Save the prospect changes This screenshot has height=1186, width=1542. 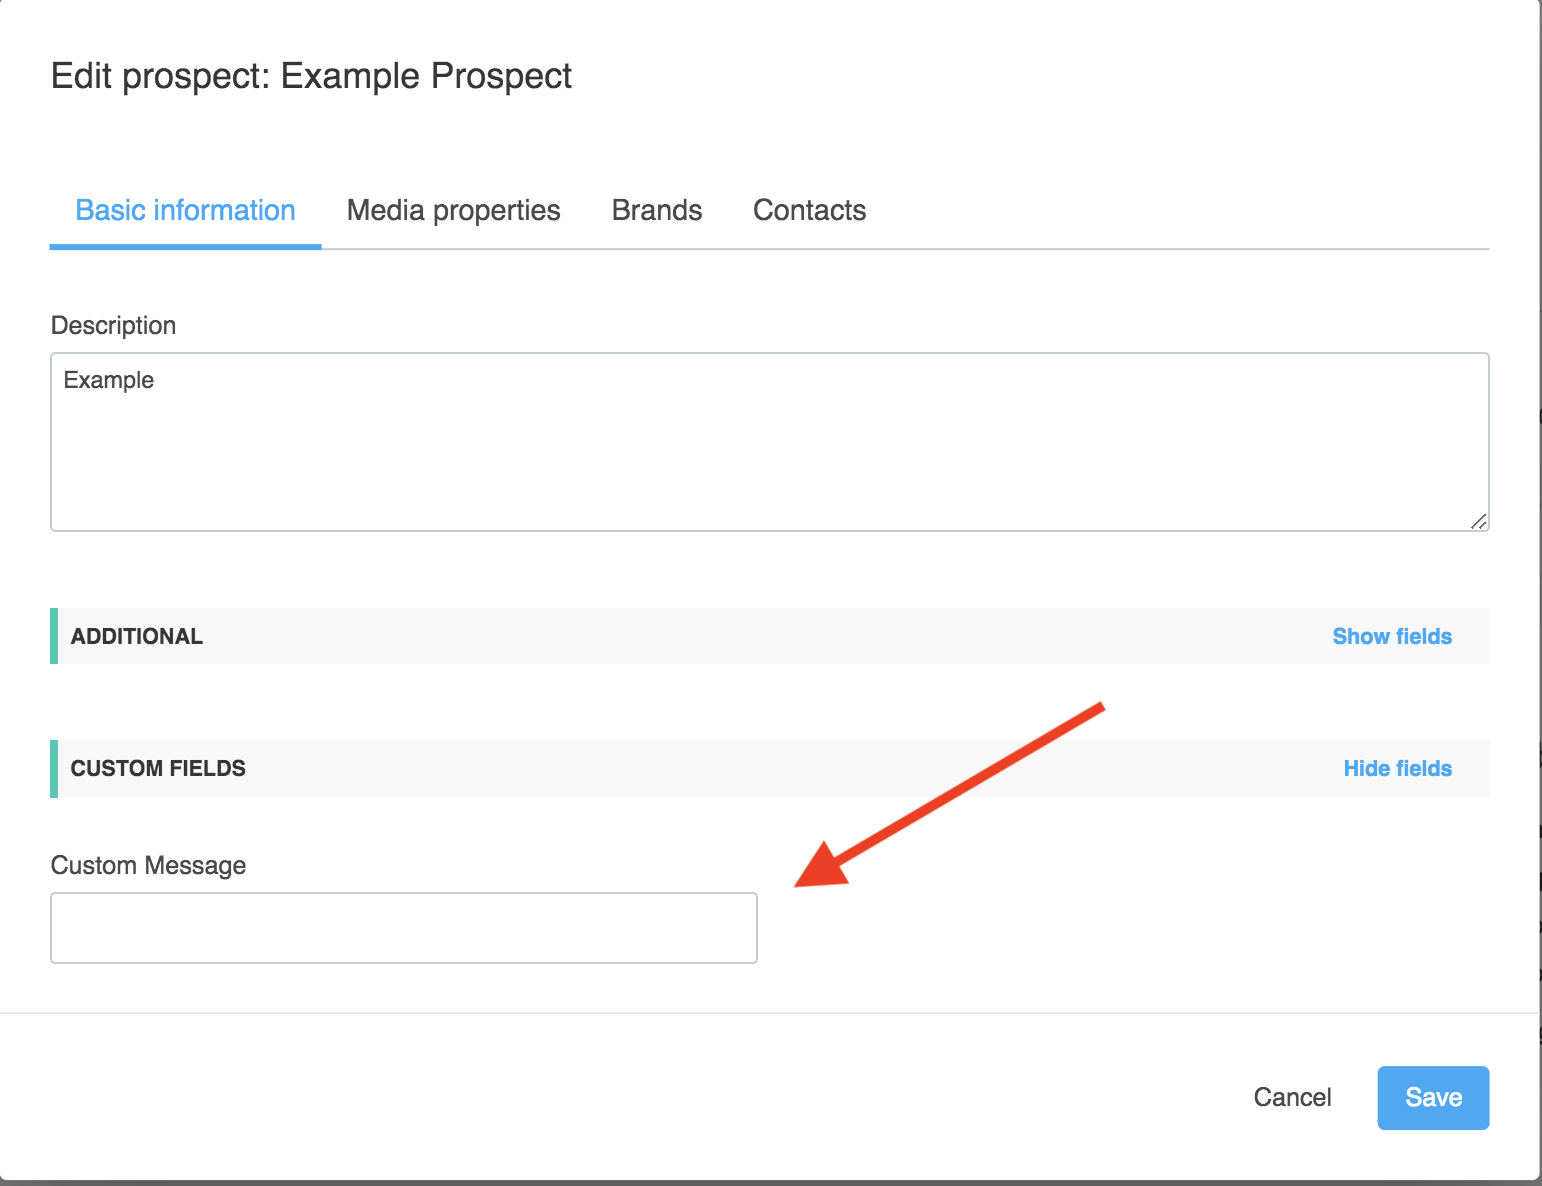pos(1432,1098)
